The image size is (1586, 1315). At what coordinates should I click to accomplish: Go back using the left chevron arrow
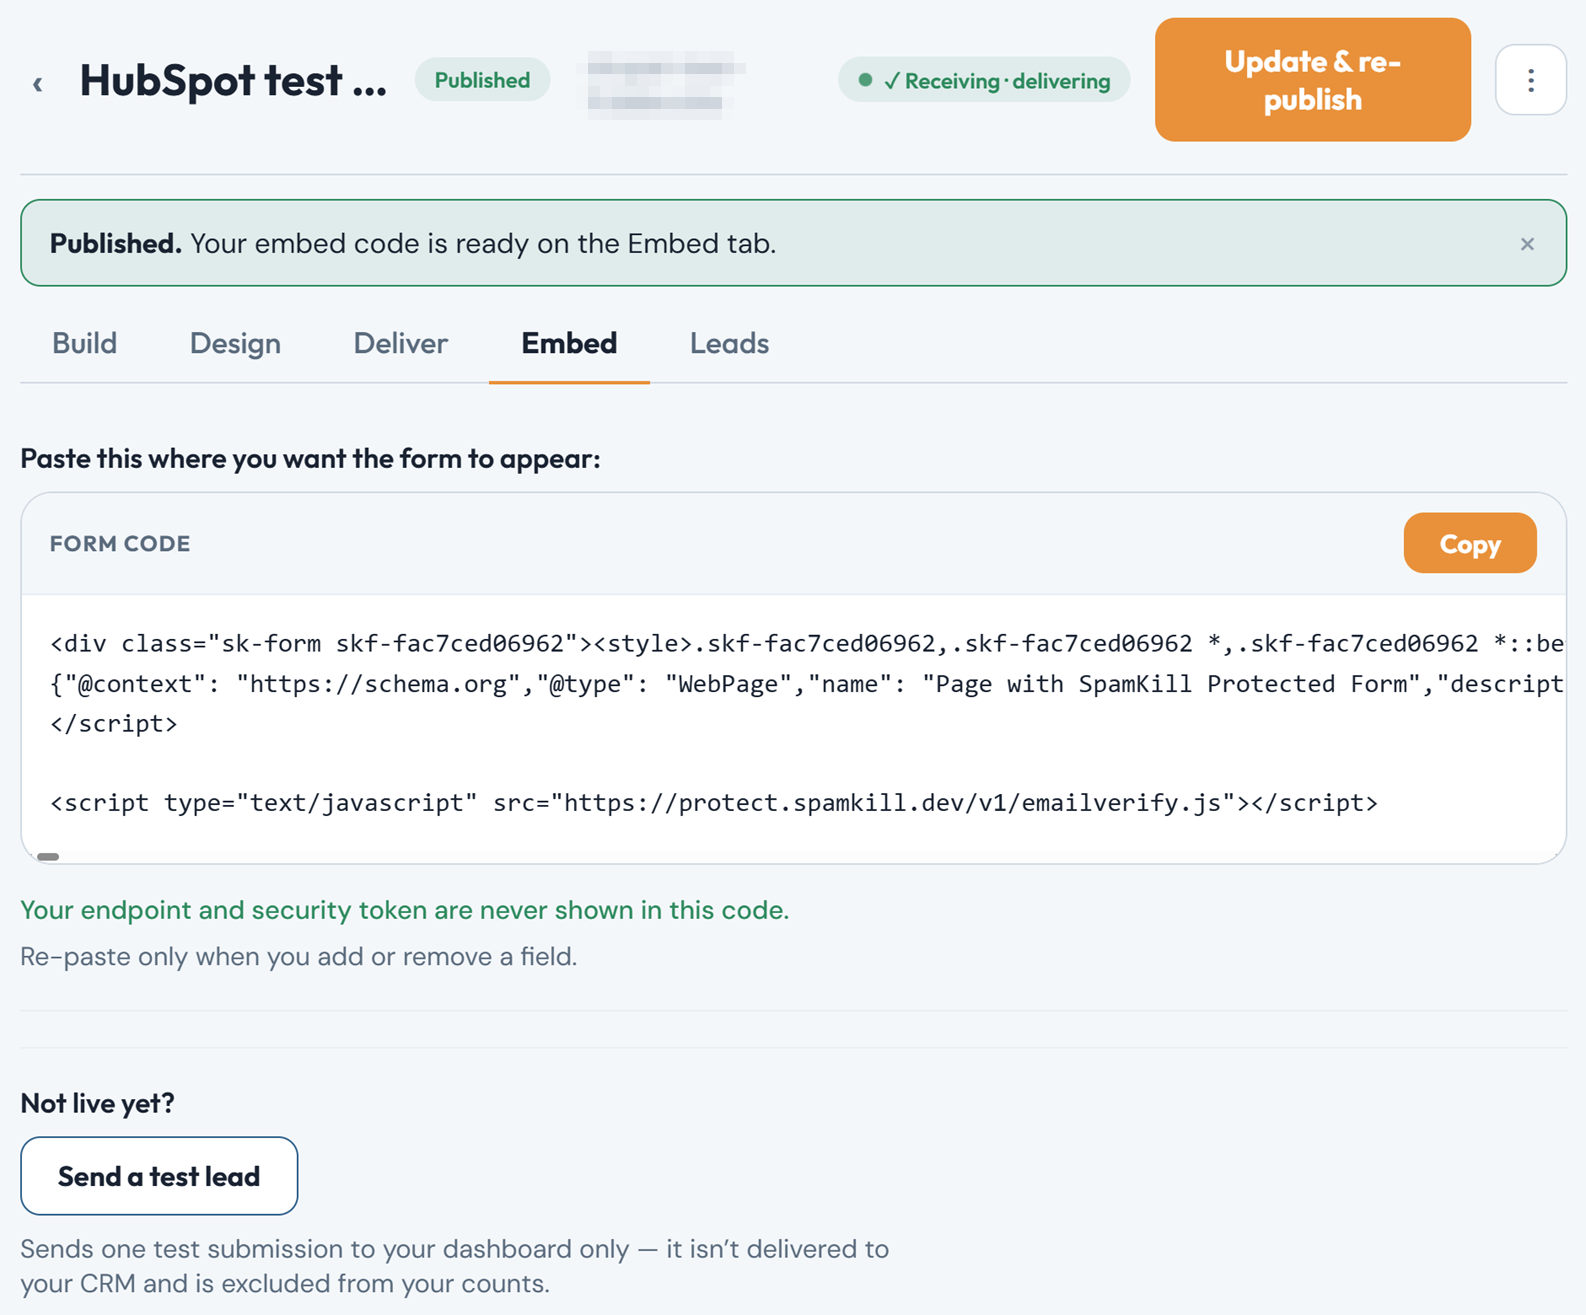pyautogui.click(x=38, y=83)
